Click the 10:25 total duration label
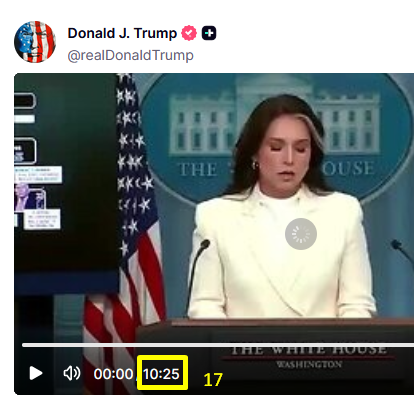The image size is (414, 400). point(161,374)
